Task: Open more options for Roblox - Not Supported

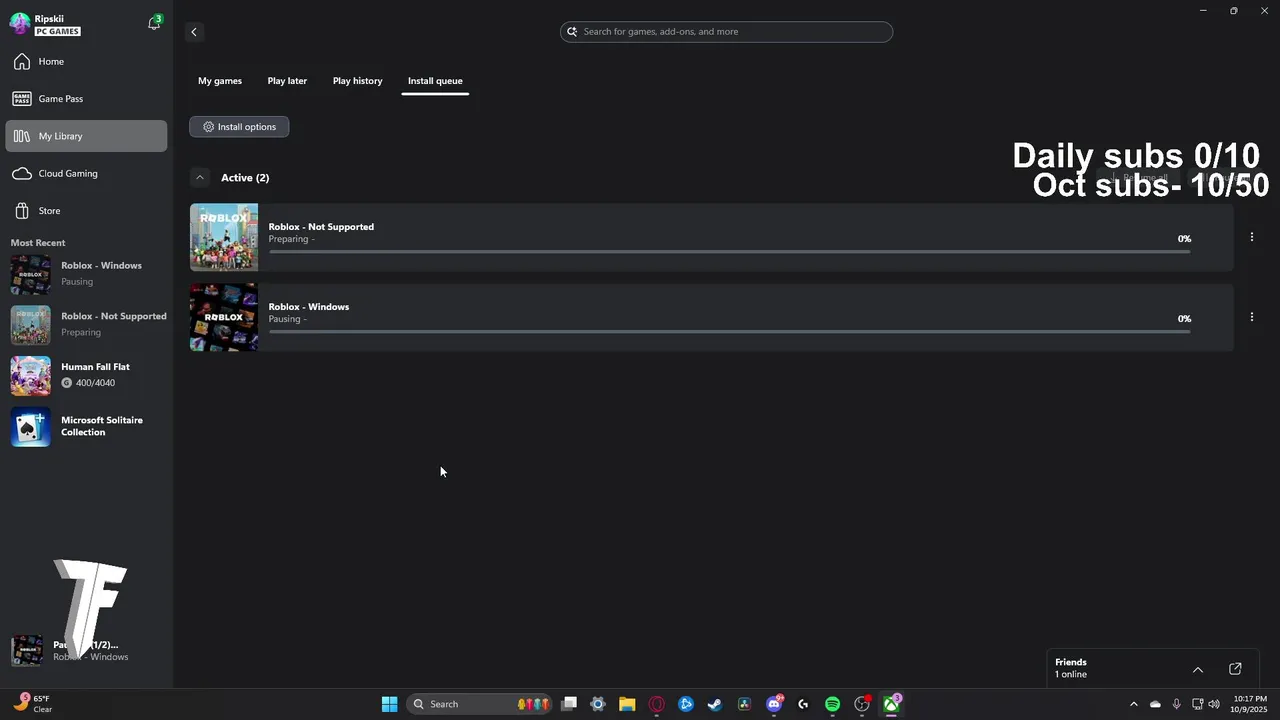Action: [x=1252, y=237]
